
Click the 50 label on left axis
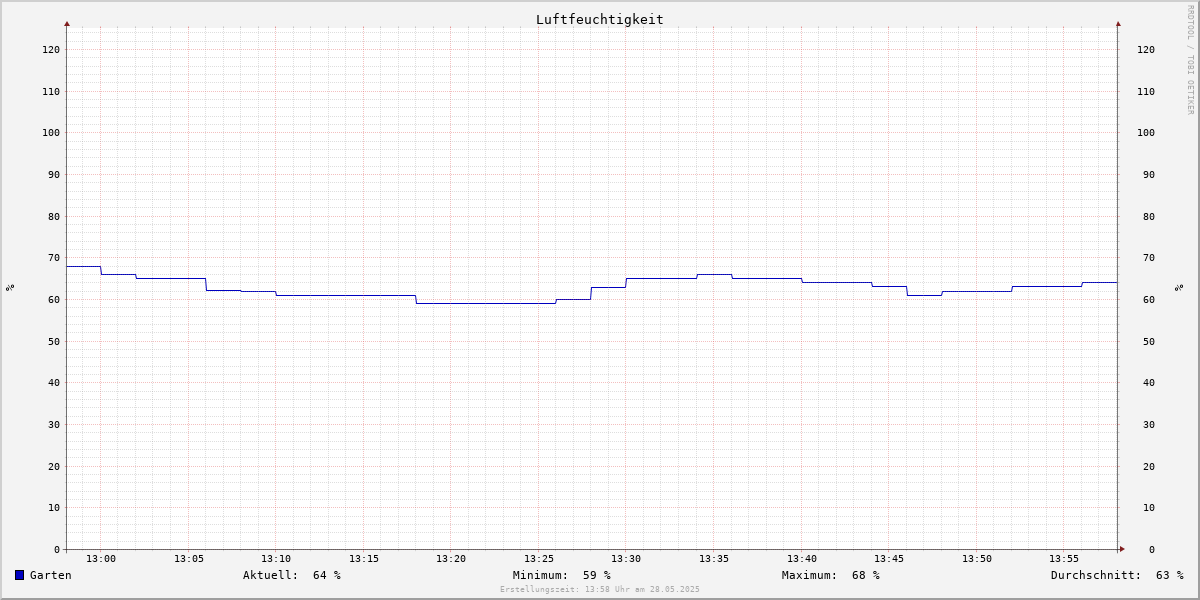[54, 341]
